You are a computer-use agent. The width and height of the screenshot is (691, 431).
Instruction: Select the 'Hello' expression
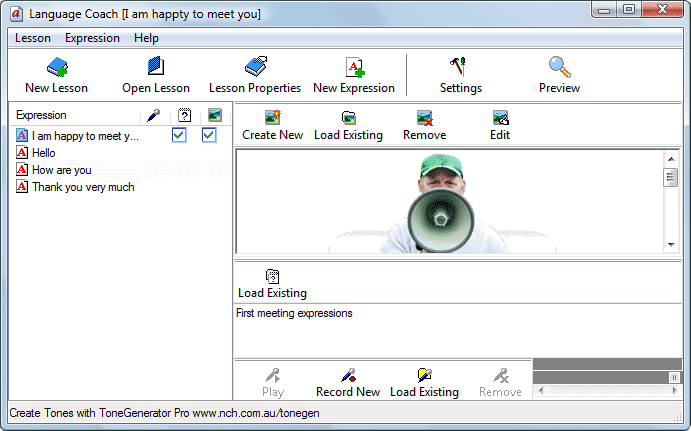tap(44, 153)
